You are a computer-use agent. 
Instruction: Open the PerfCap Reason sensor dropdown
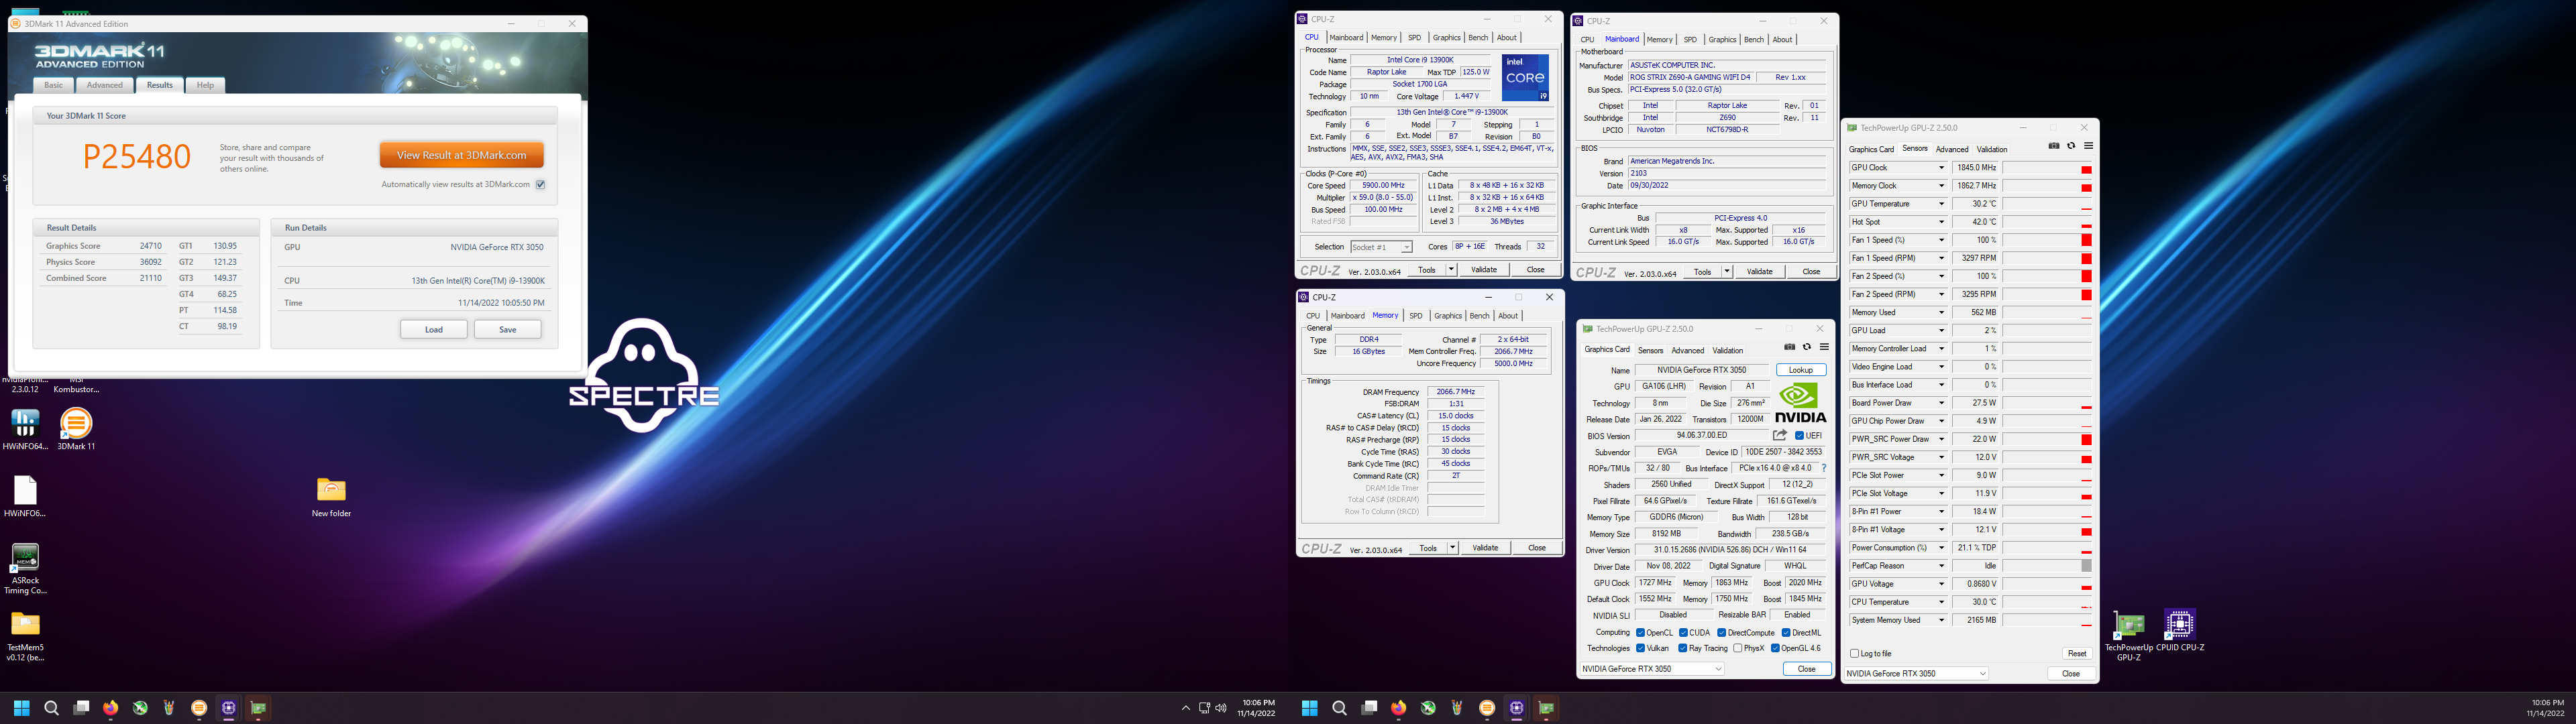point(1941,566)
